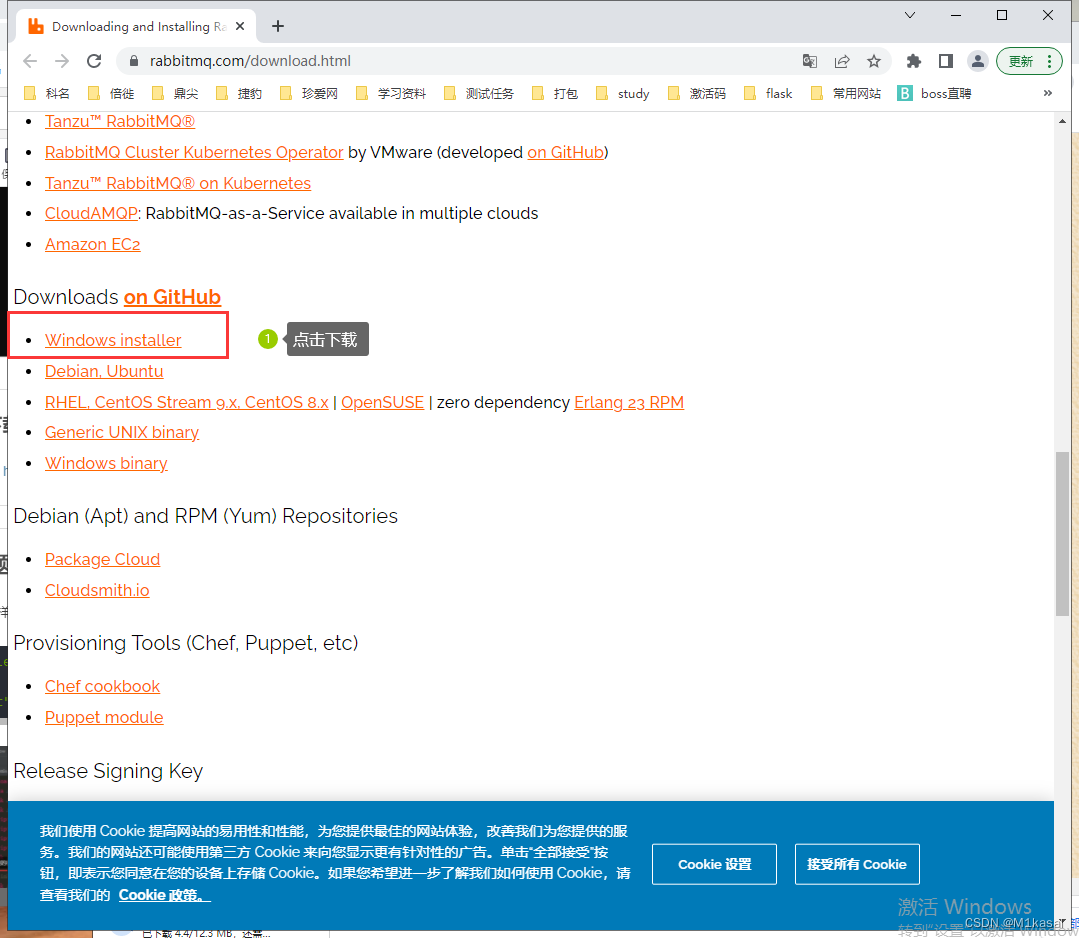Open RabbitMQ Cluster Kubernetes Operator link

[194, 152]
